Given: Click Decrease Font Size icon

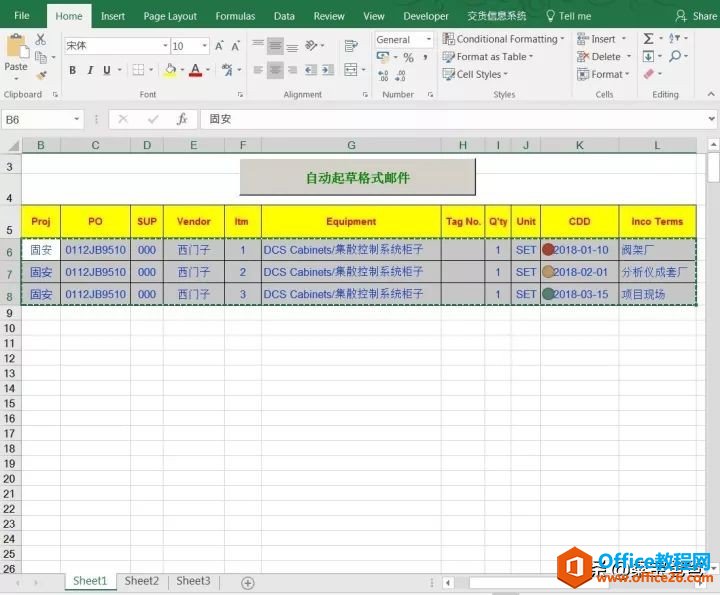Looking at the screenshot, I should pos(236,46).
